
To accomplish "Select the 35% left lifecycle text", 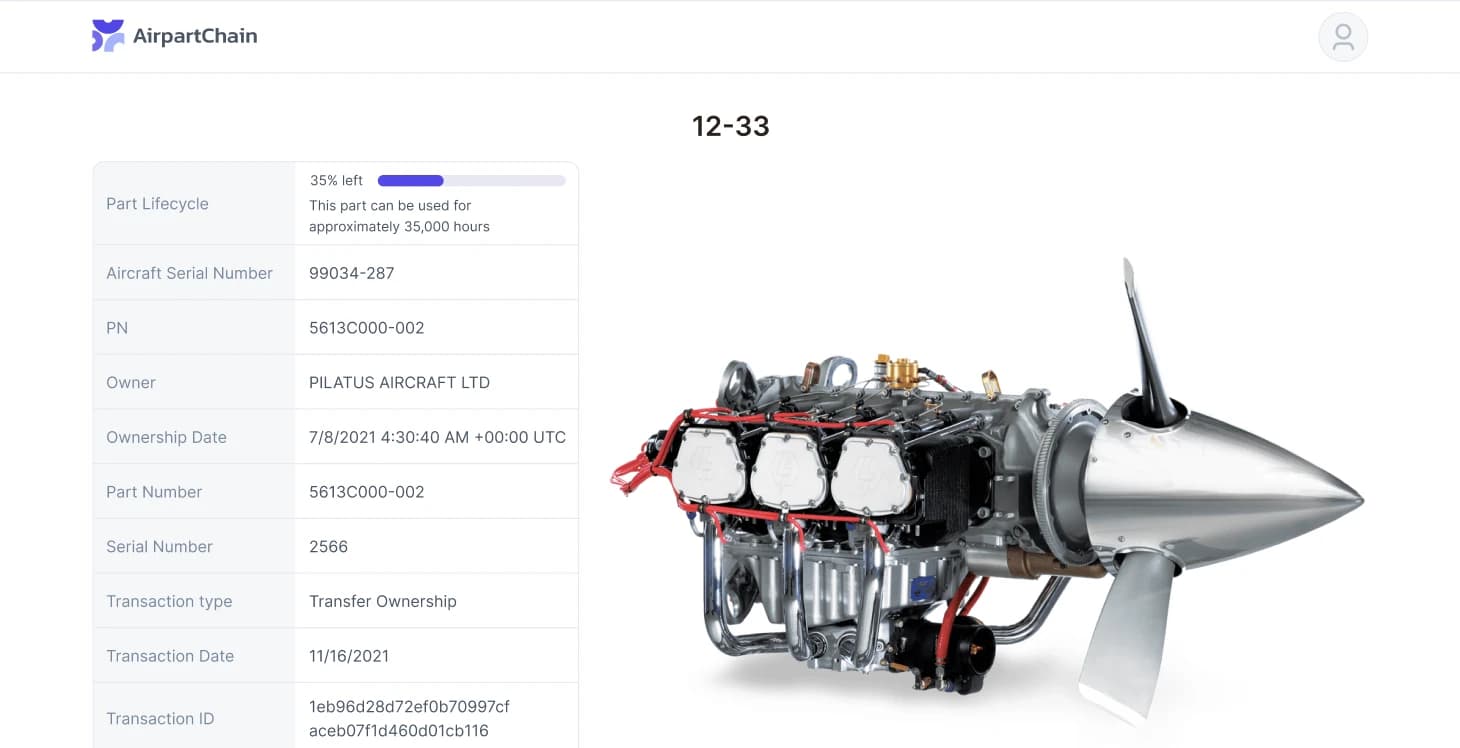I will (335, 180).
